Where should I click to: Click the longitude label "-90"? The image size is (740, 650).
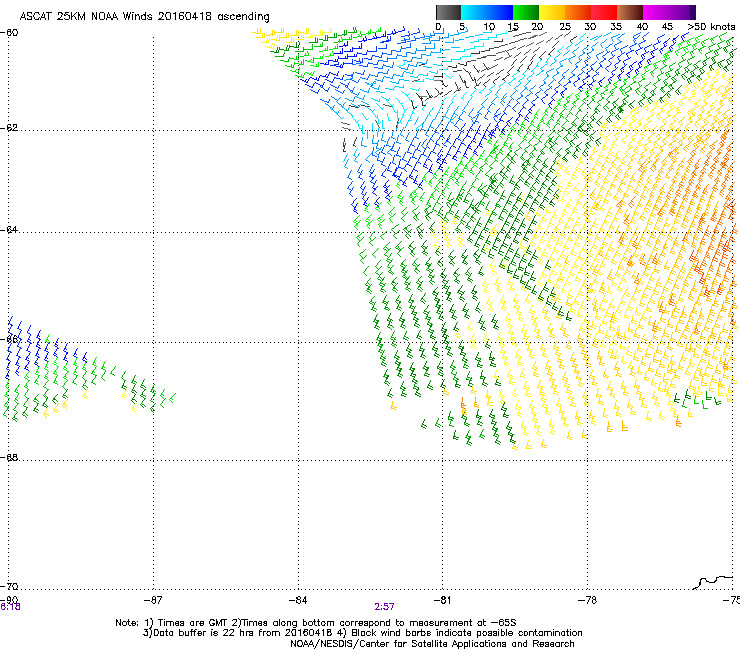(x=9, y=600)
